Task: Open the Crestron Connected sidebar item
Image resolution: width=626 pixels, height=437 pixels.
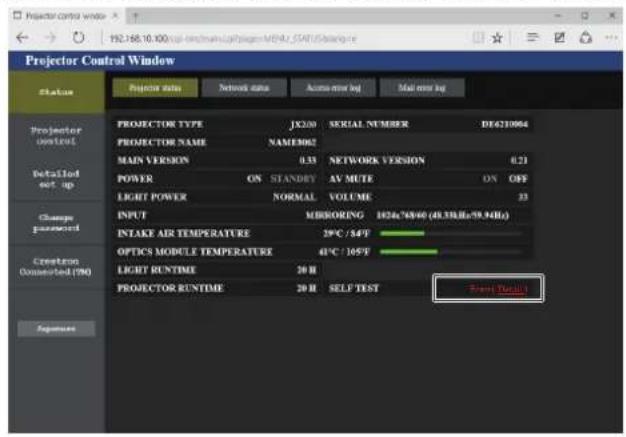Action: click(56, 267)
